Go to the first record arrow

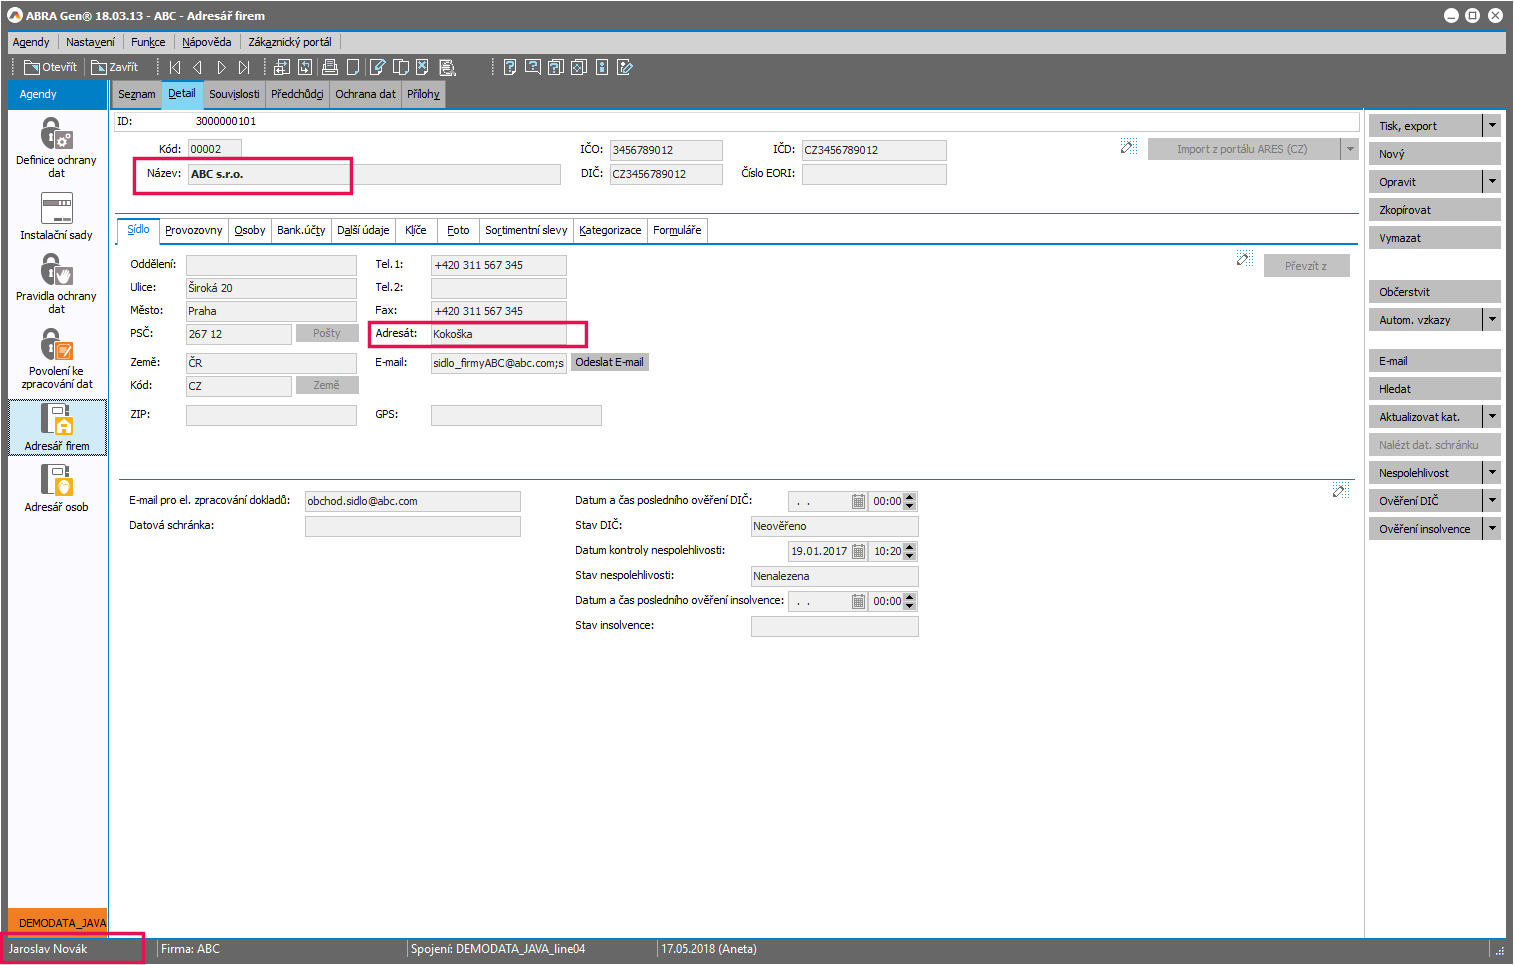175,67
